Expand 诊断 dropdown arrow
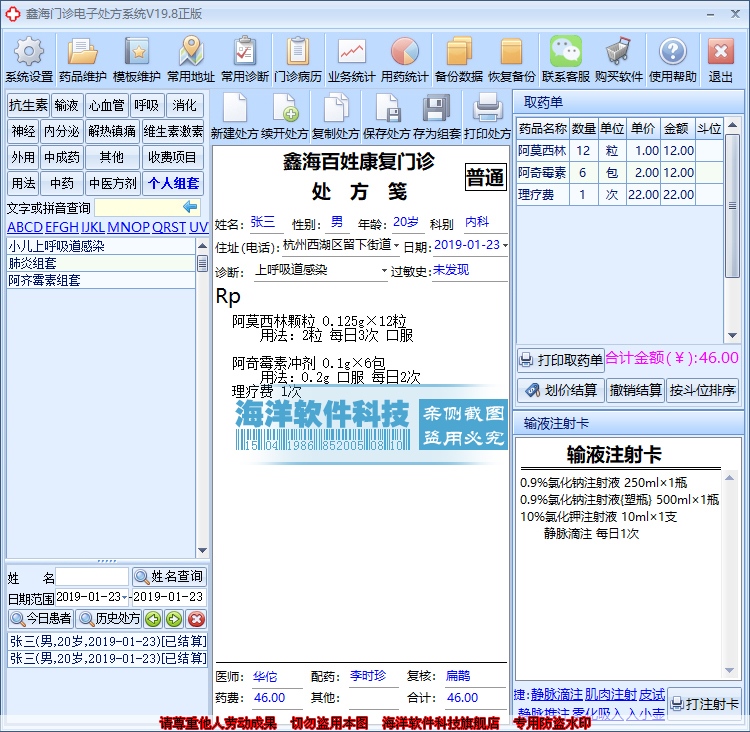The width and height of the screenshot is (750, 732). 384,271
